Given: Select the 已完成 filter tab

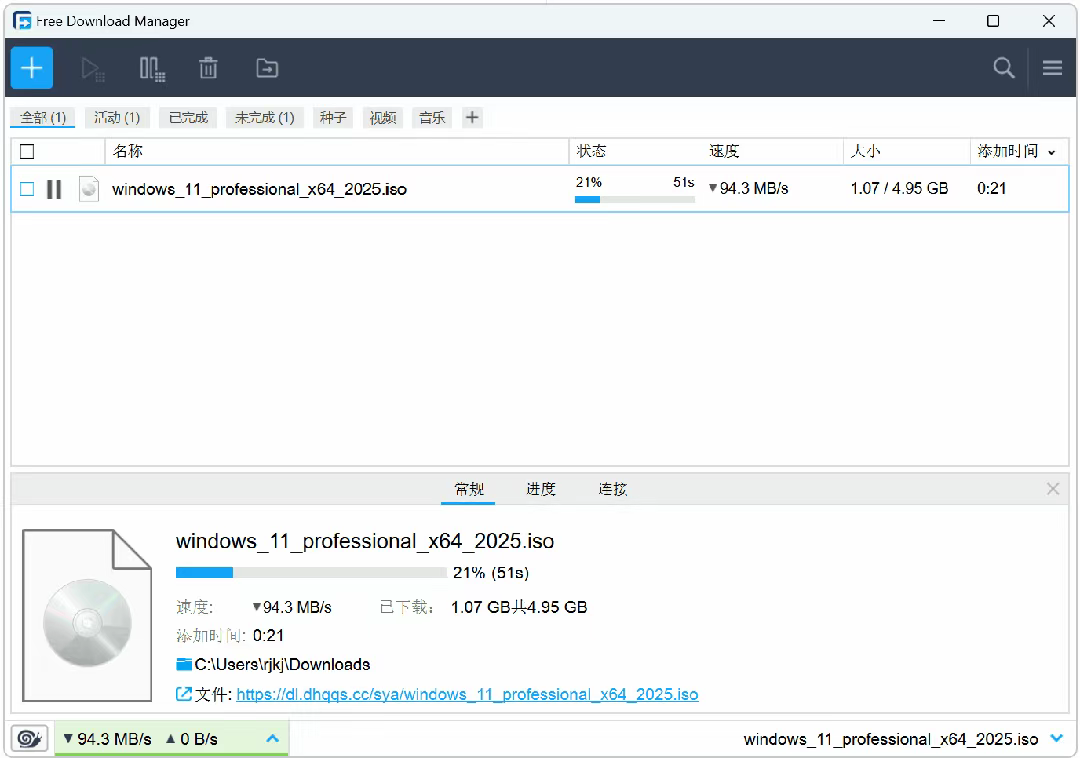Looking at the screenshot, I should (x=188, y=118).
